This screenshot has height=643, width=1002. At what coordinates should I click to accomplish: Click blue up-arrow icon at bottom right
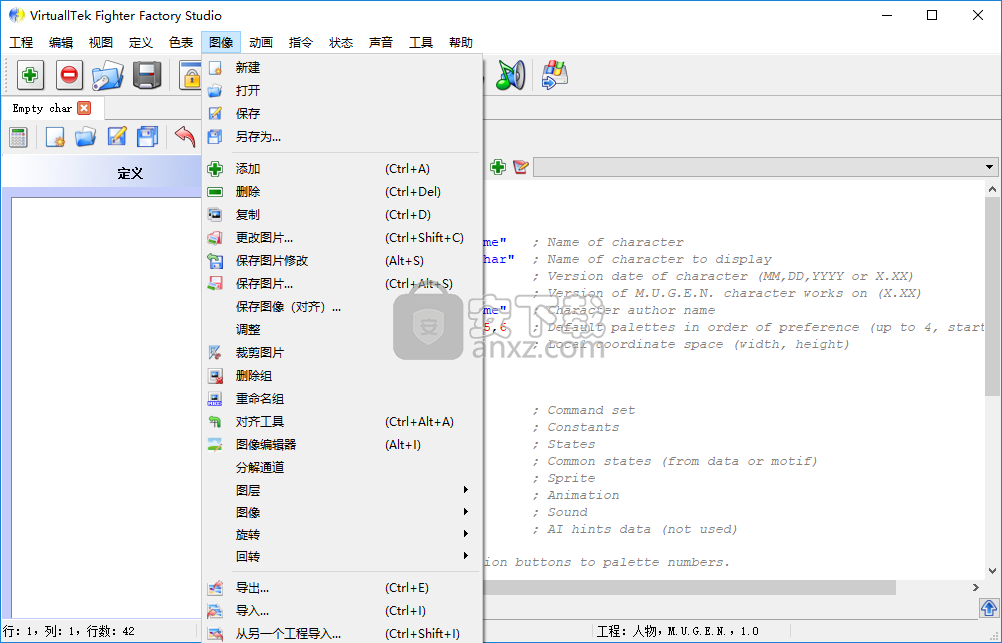tap(989, 608)
